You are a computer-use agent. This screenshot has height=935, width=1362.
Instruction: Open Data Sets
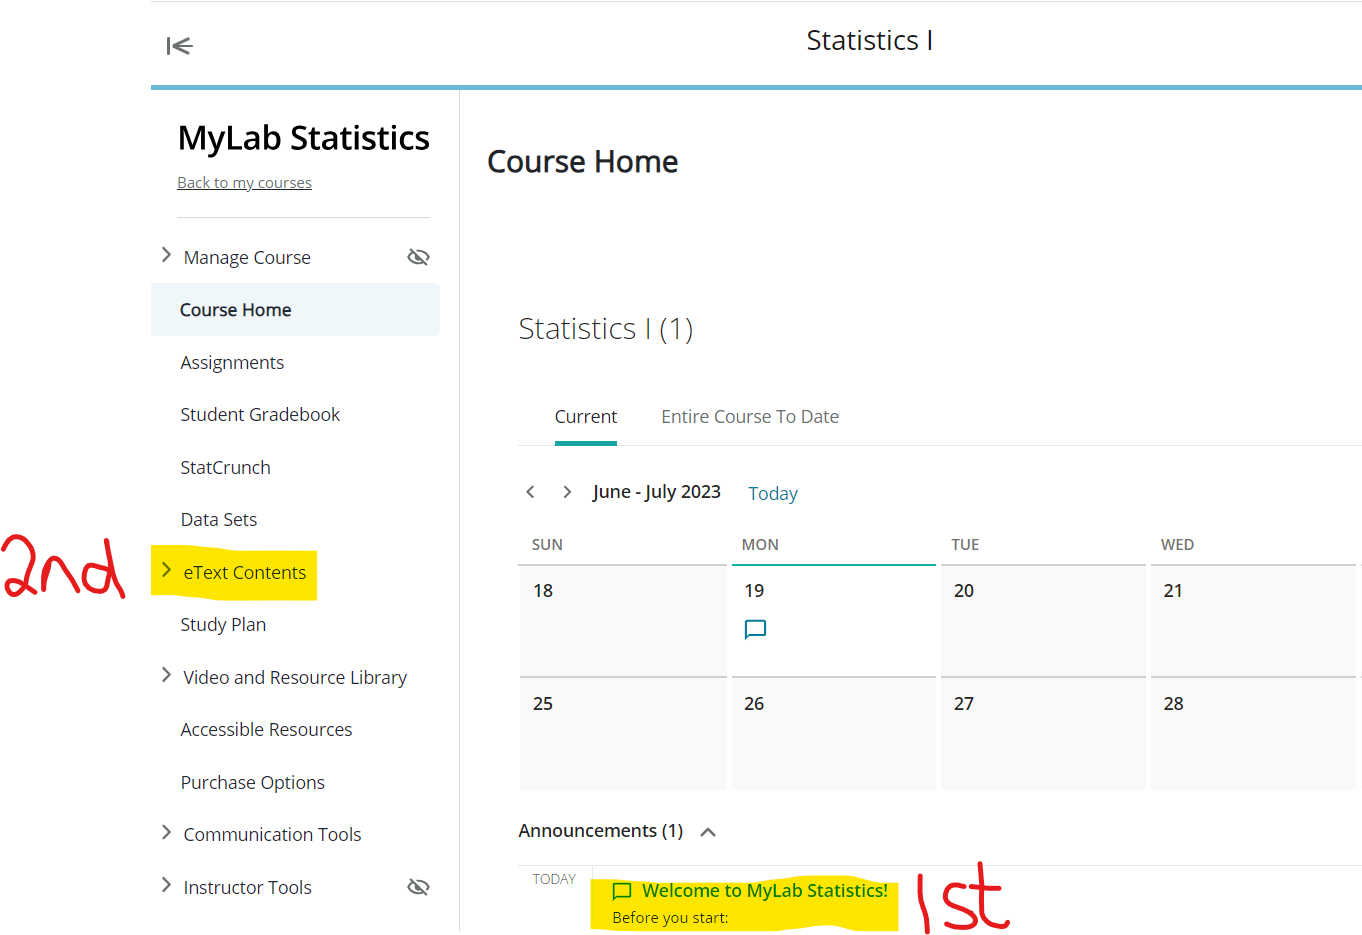coord(219,520)
